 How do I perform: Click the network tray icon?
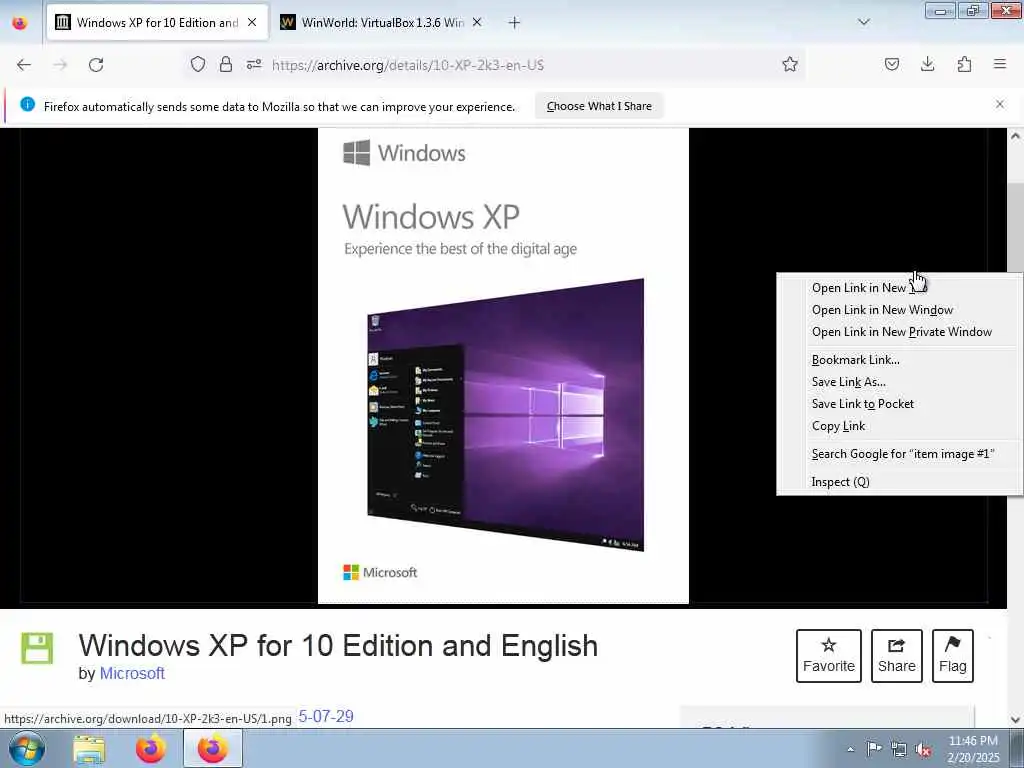[x=899, y=750]
